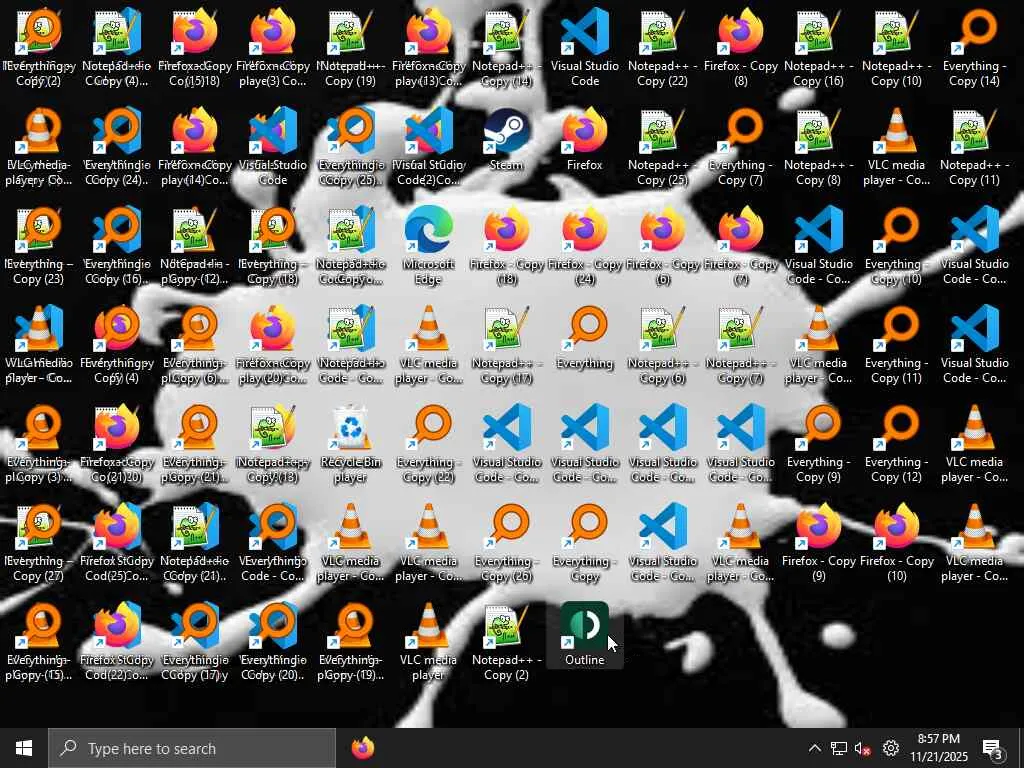Select the Everything - Copy (11) shortcut

(897, 346)
